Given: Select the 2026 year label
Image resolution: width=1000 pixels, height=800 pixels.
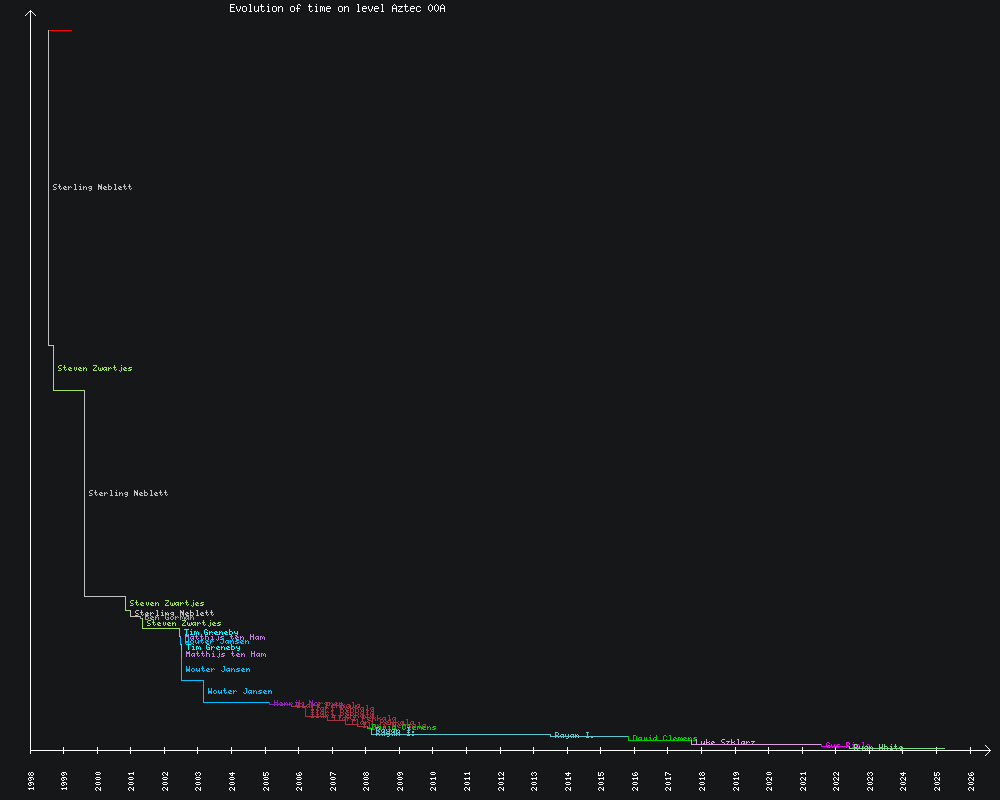Looking at the screenshot, I should [971, 780].
